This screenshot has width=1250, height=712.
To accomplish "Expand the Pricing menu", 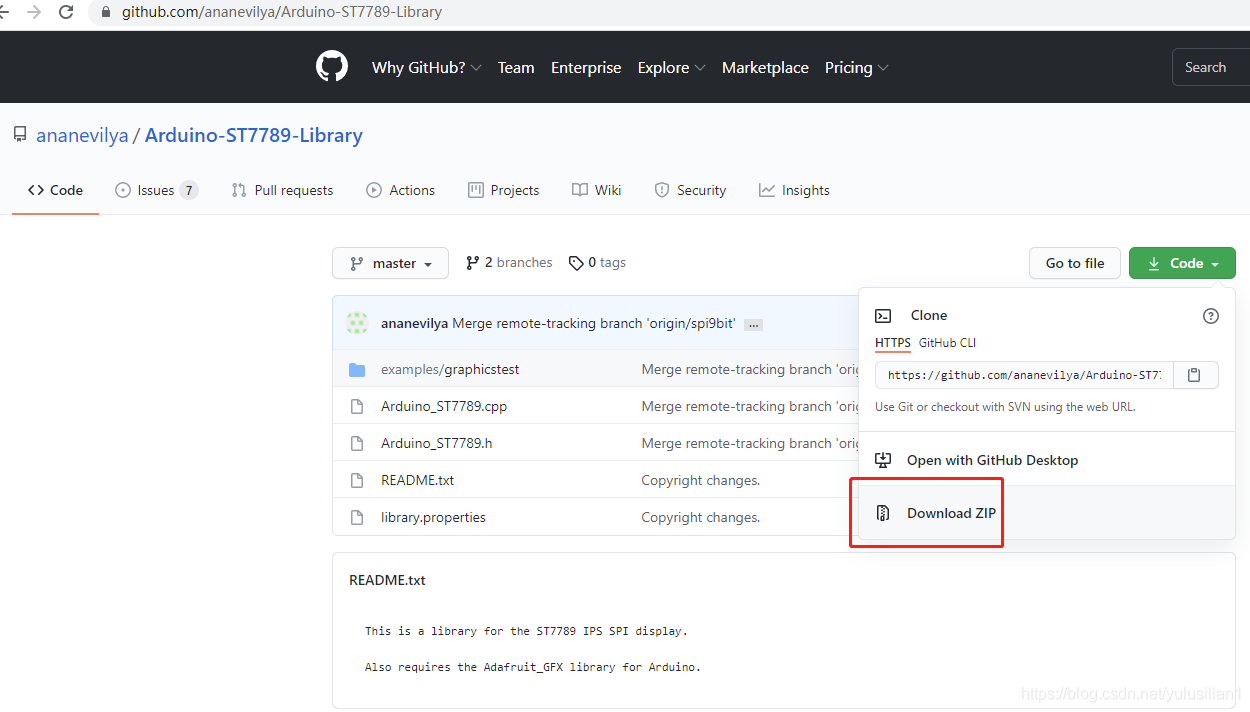I will click(x=856, y=67).
